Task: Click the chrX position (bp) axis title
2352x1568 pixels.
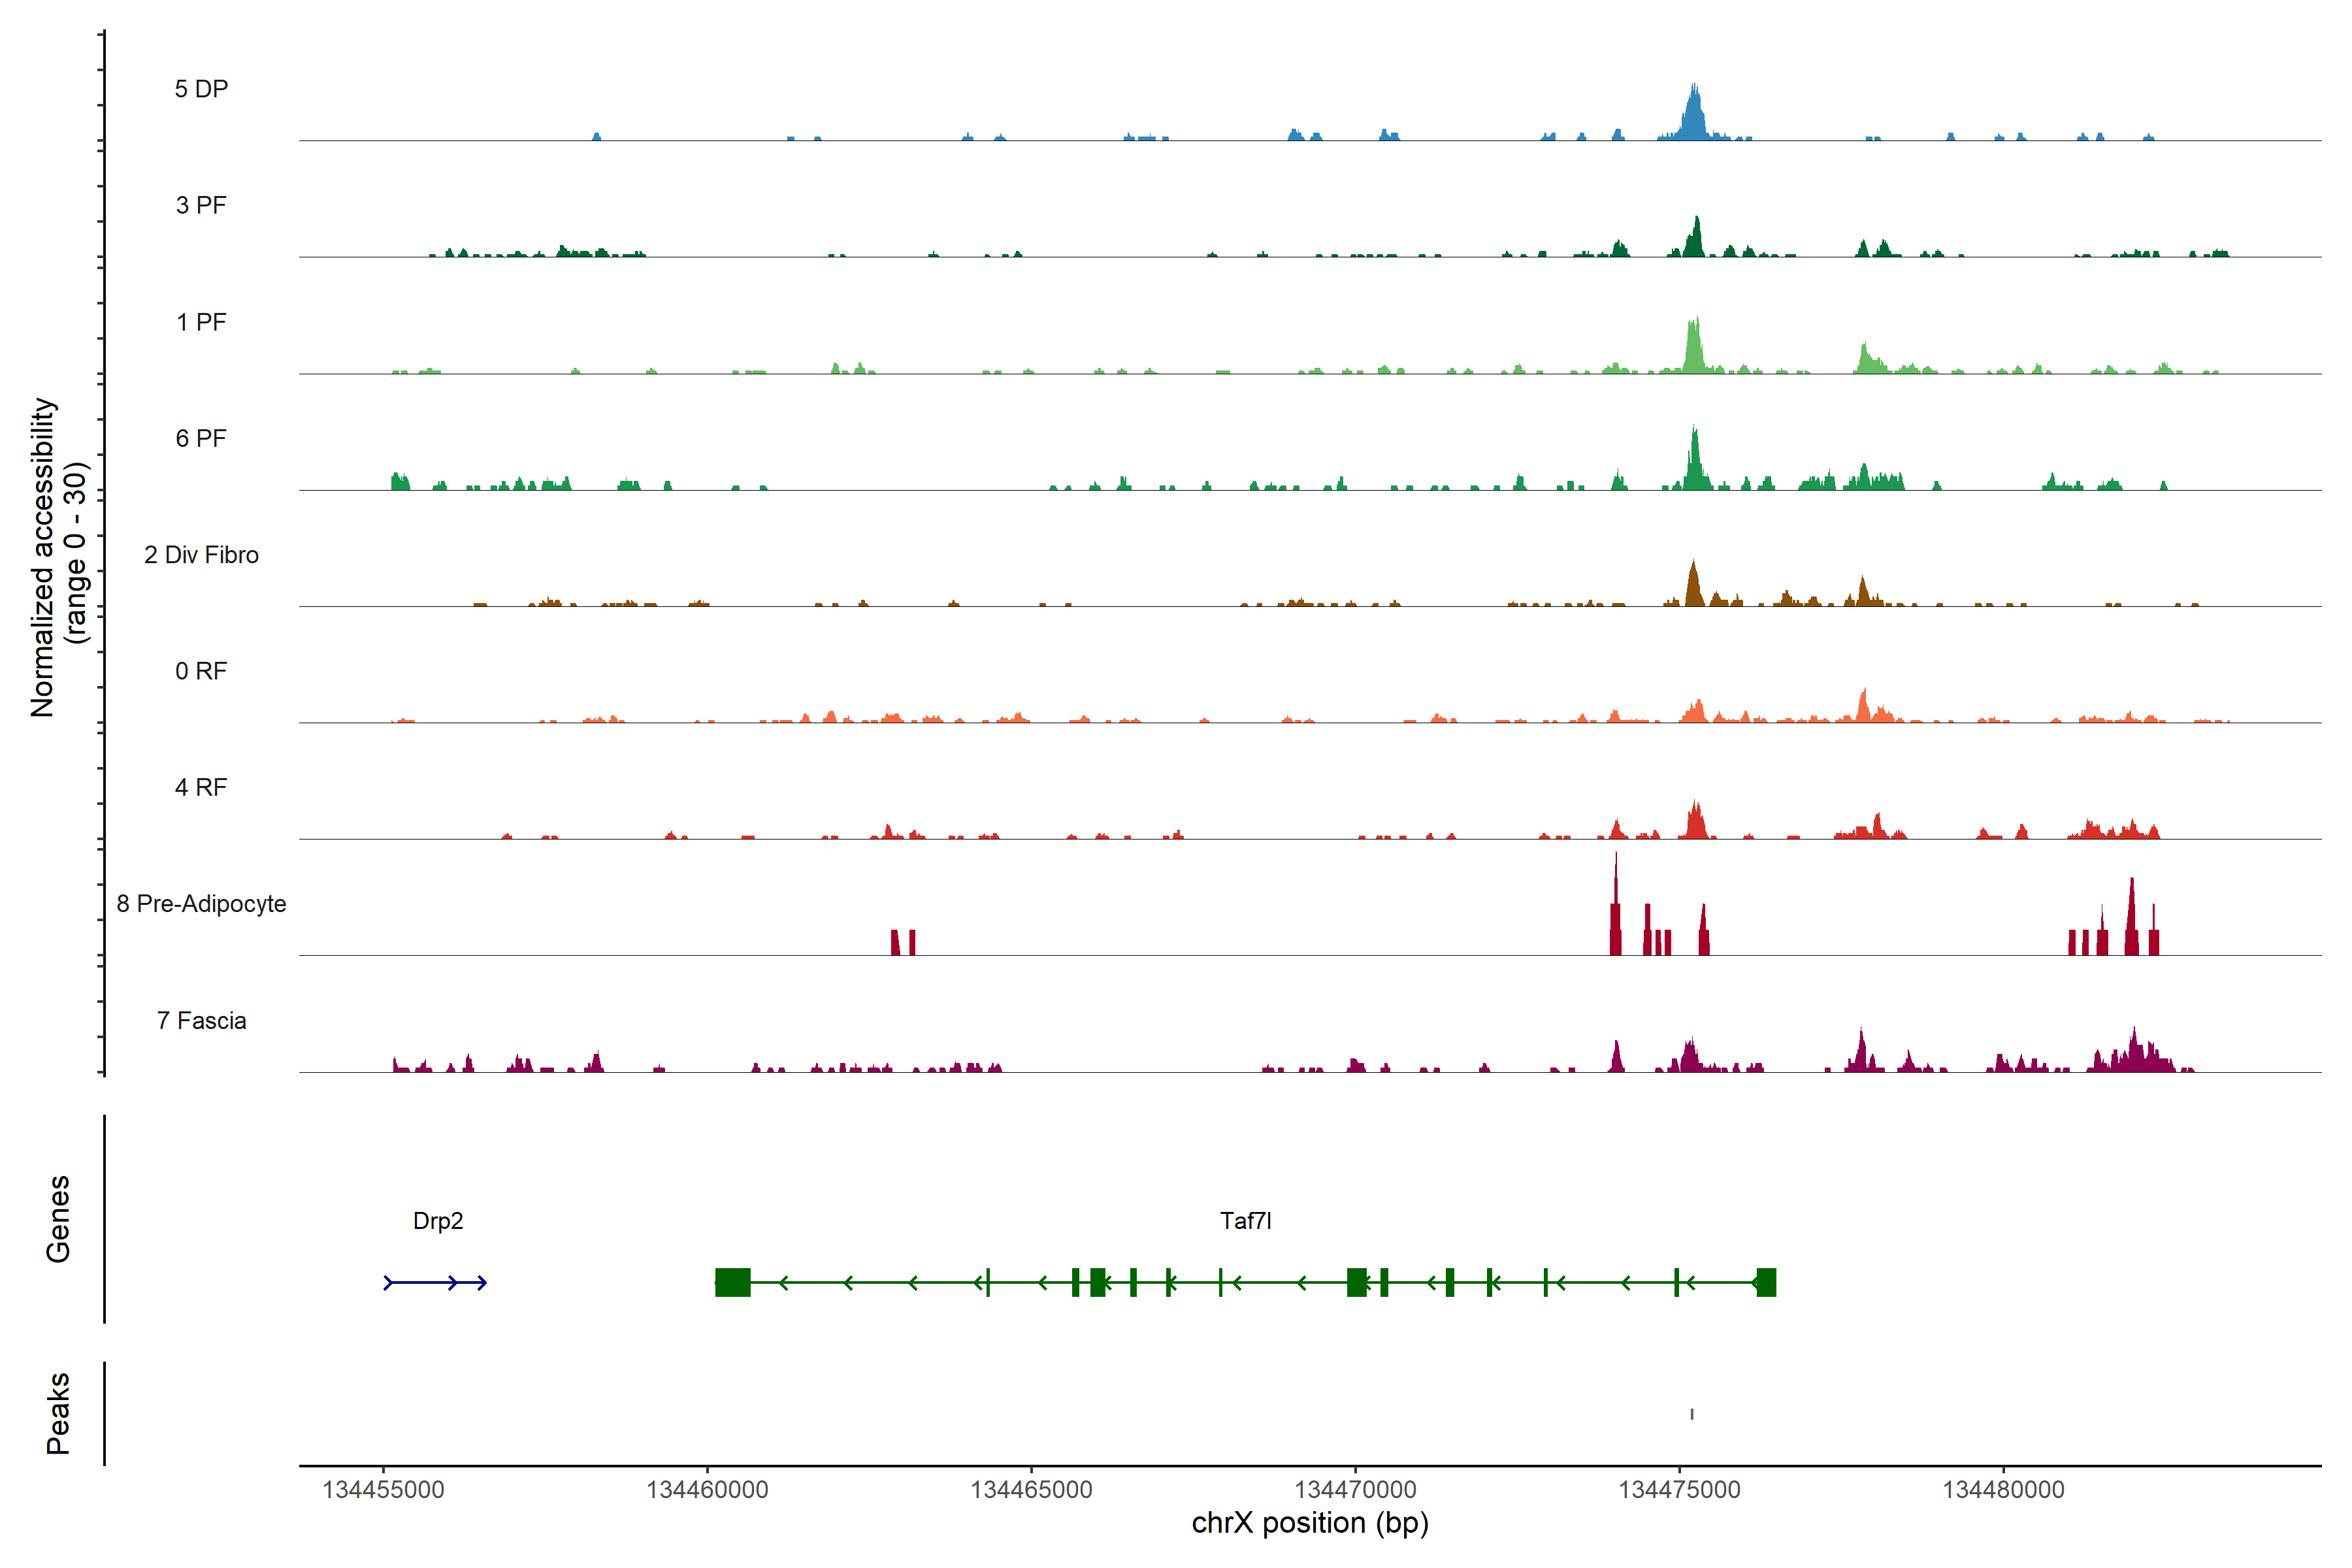Action: pyautogui.click(x=1310, y=1523)
